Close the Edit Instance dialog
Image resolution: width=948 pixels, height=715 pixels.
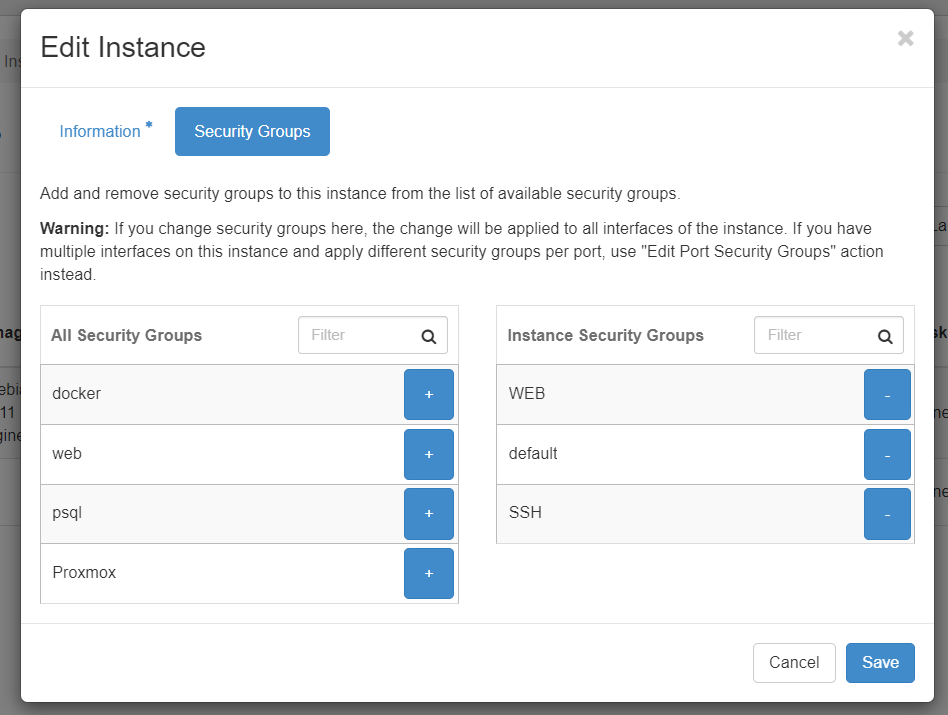[x=905, y=39]
